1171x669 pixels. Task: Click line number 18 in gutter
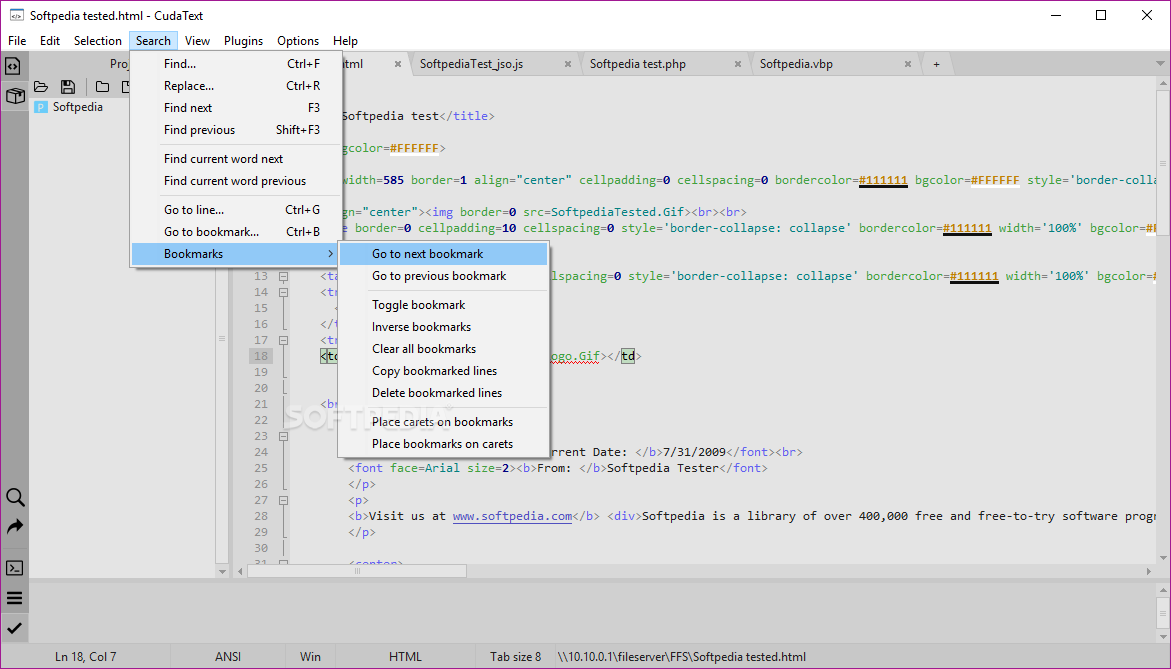[x=261, y=356]
